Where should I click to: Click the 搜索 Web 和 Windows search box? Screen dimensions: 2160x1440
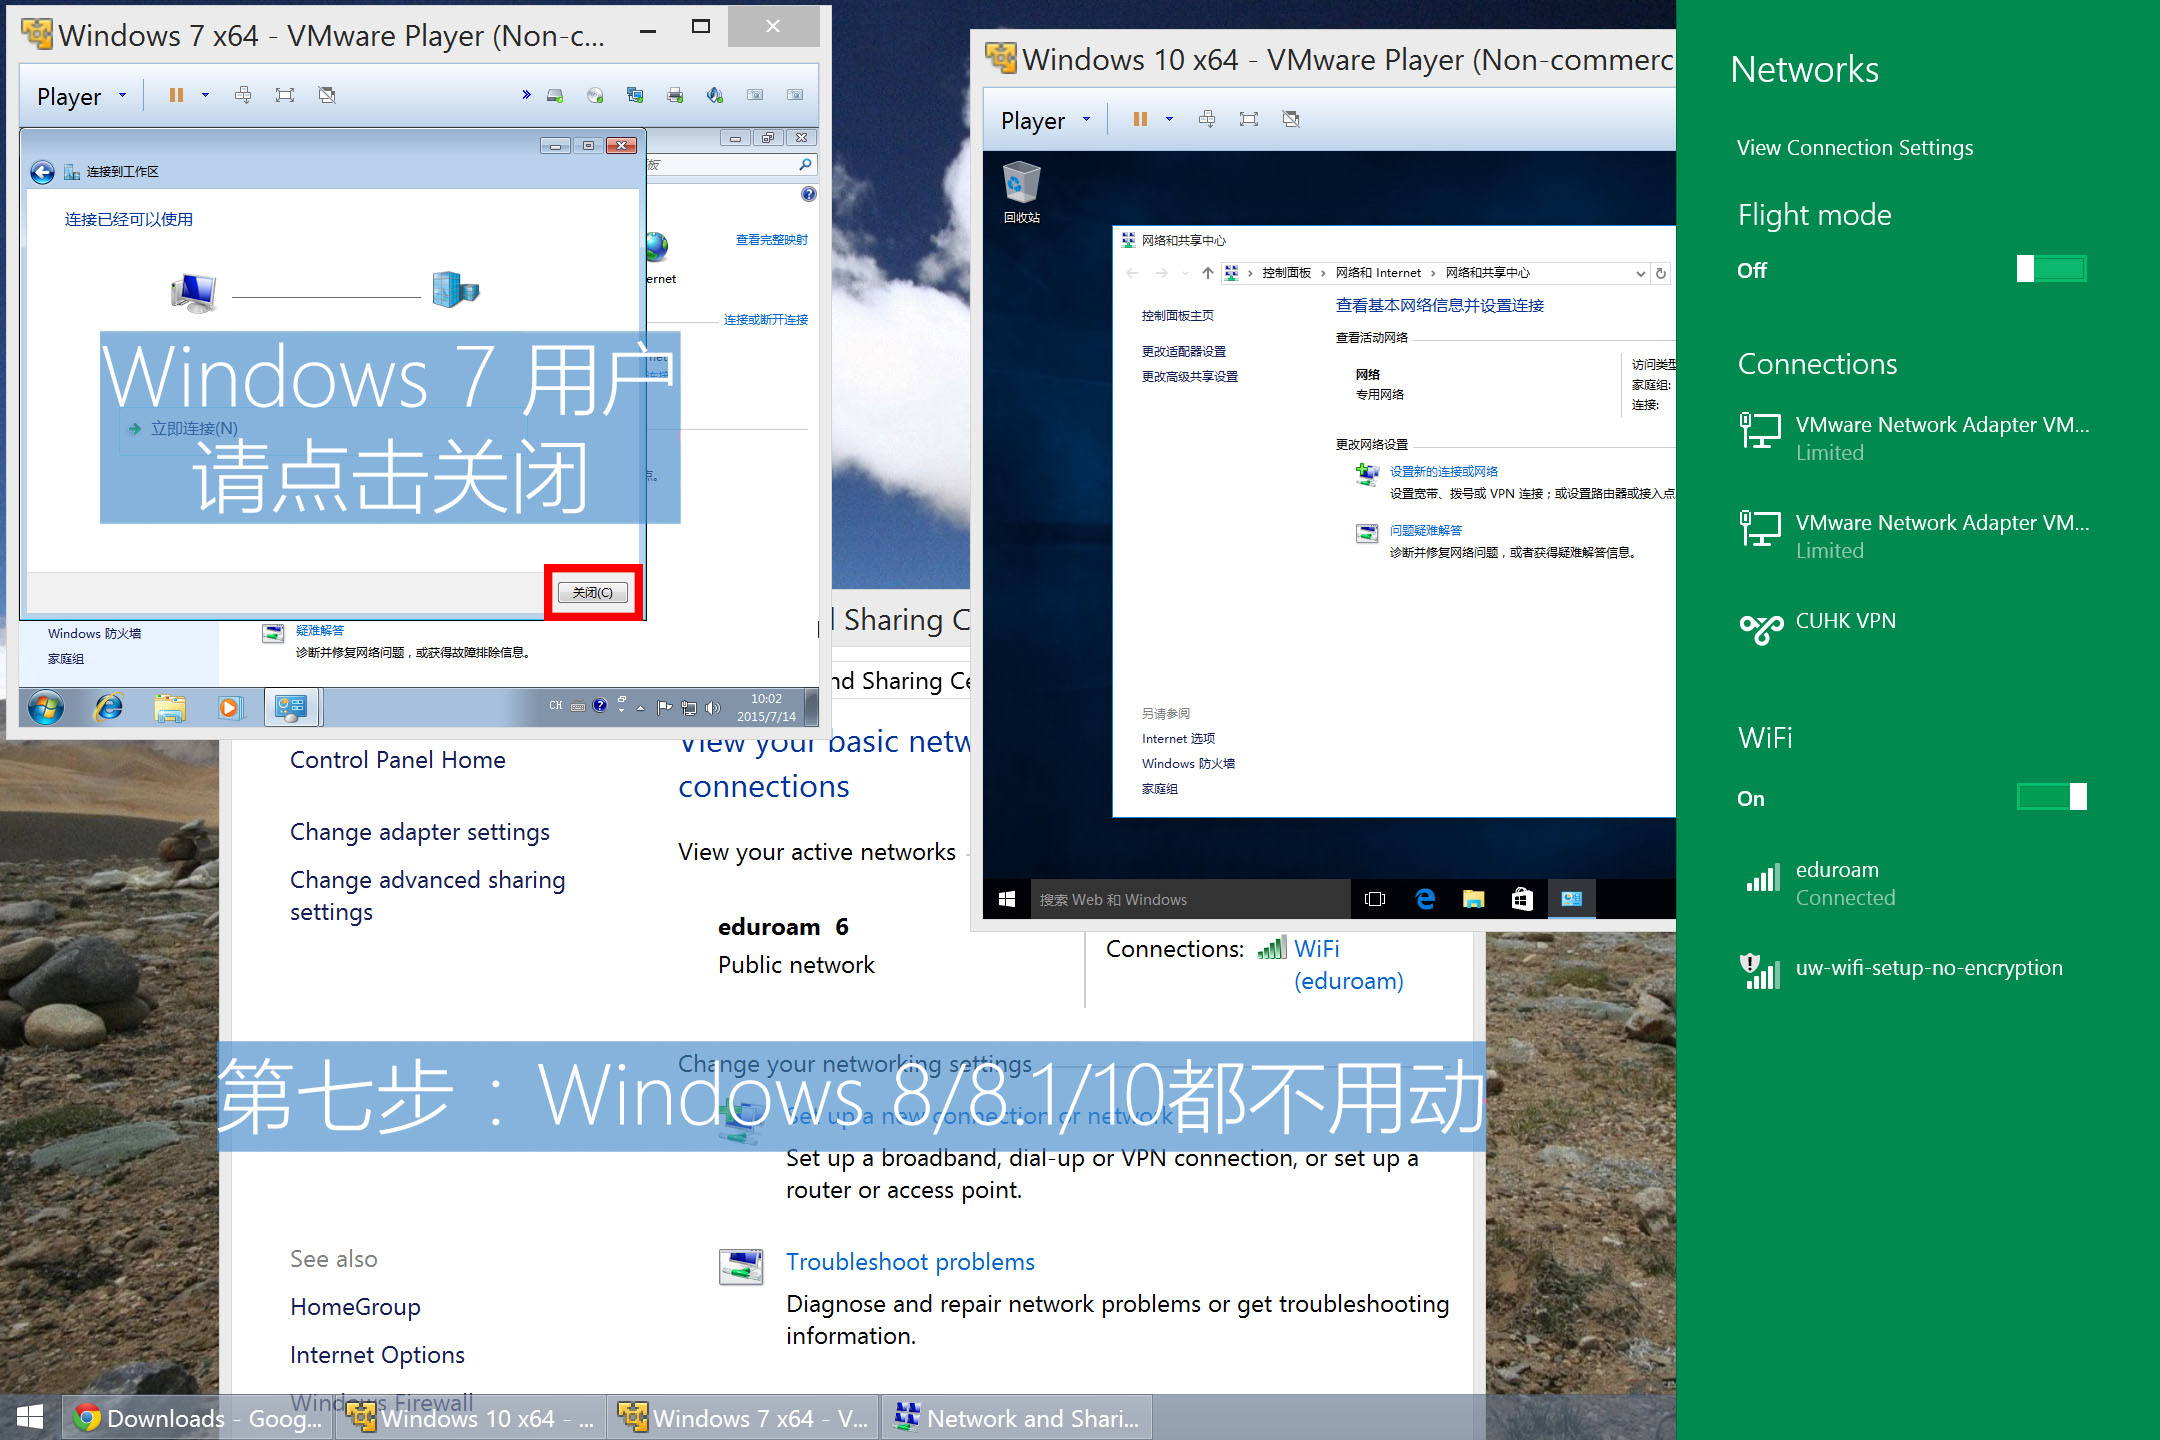point(1190,899)
